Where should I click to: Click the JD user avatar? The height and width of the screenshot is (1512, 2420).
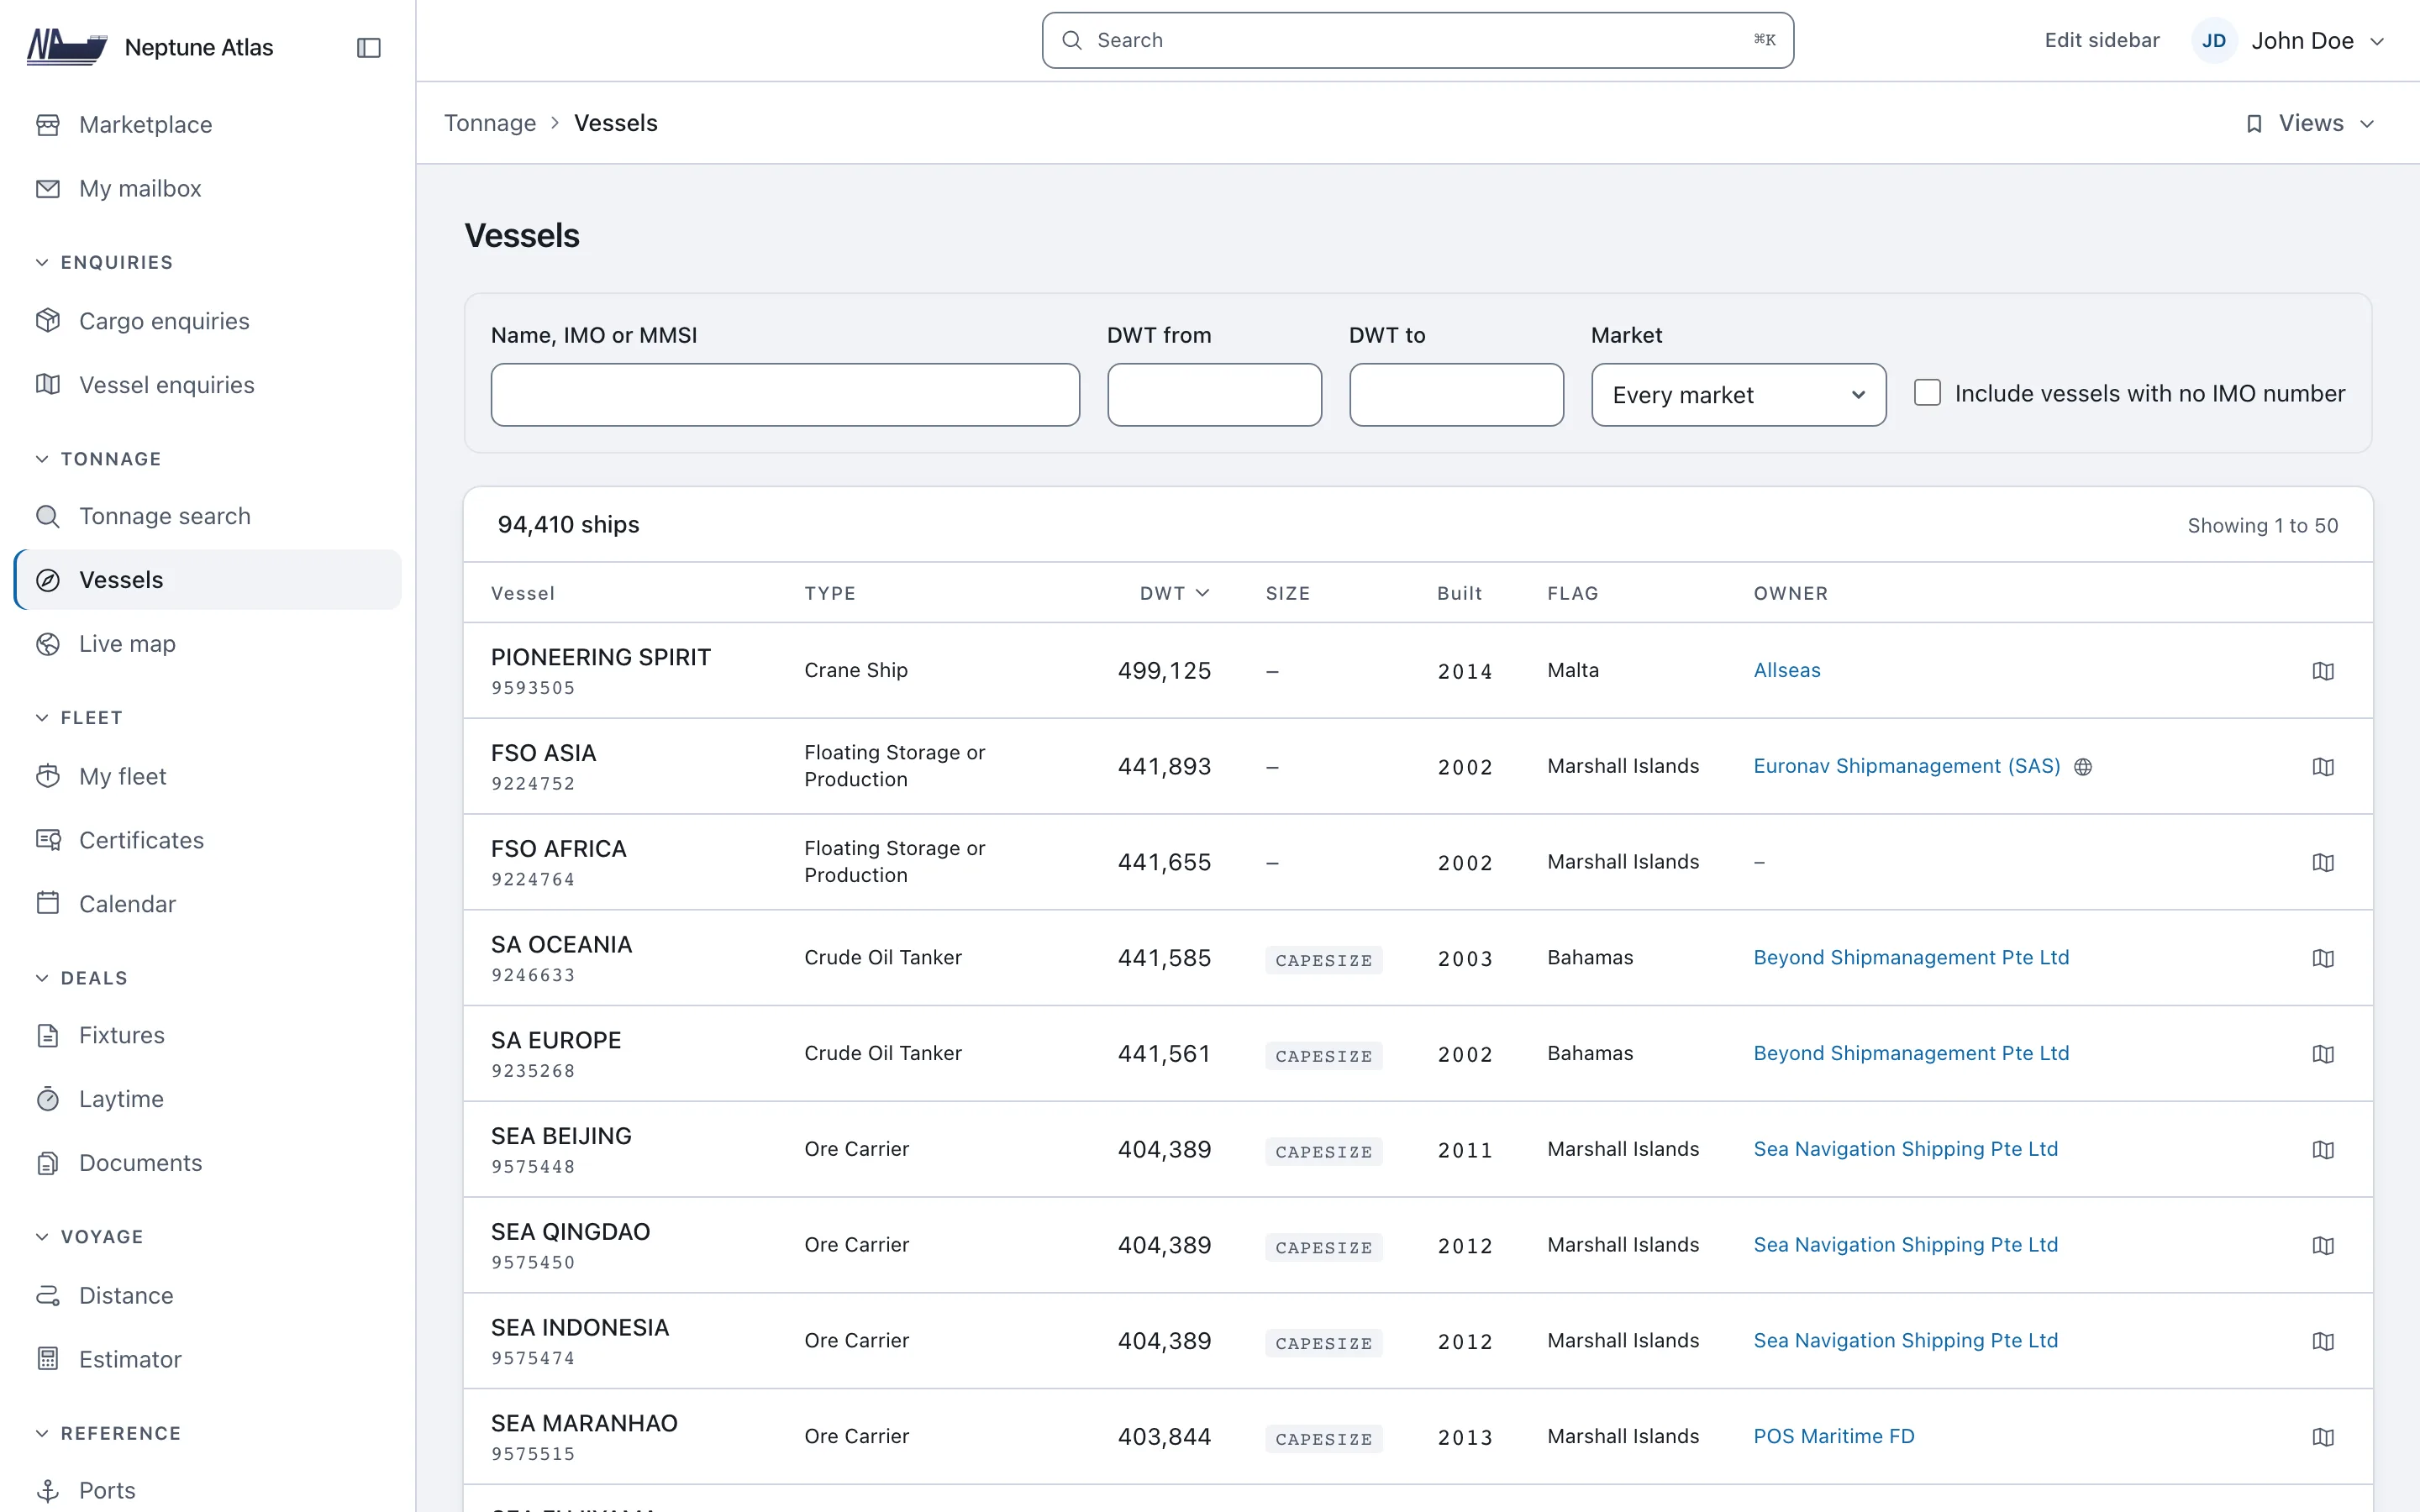click(2213, 41)
